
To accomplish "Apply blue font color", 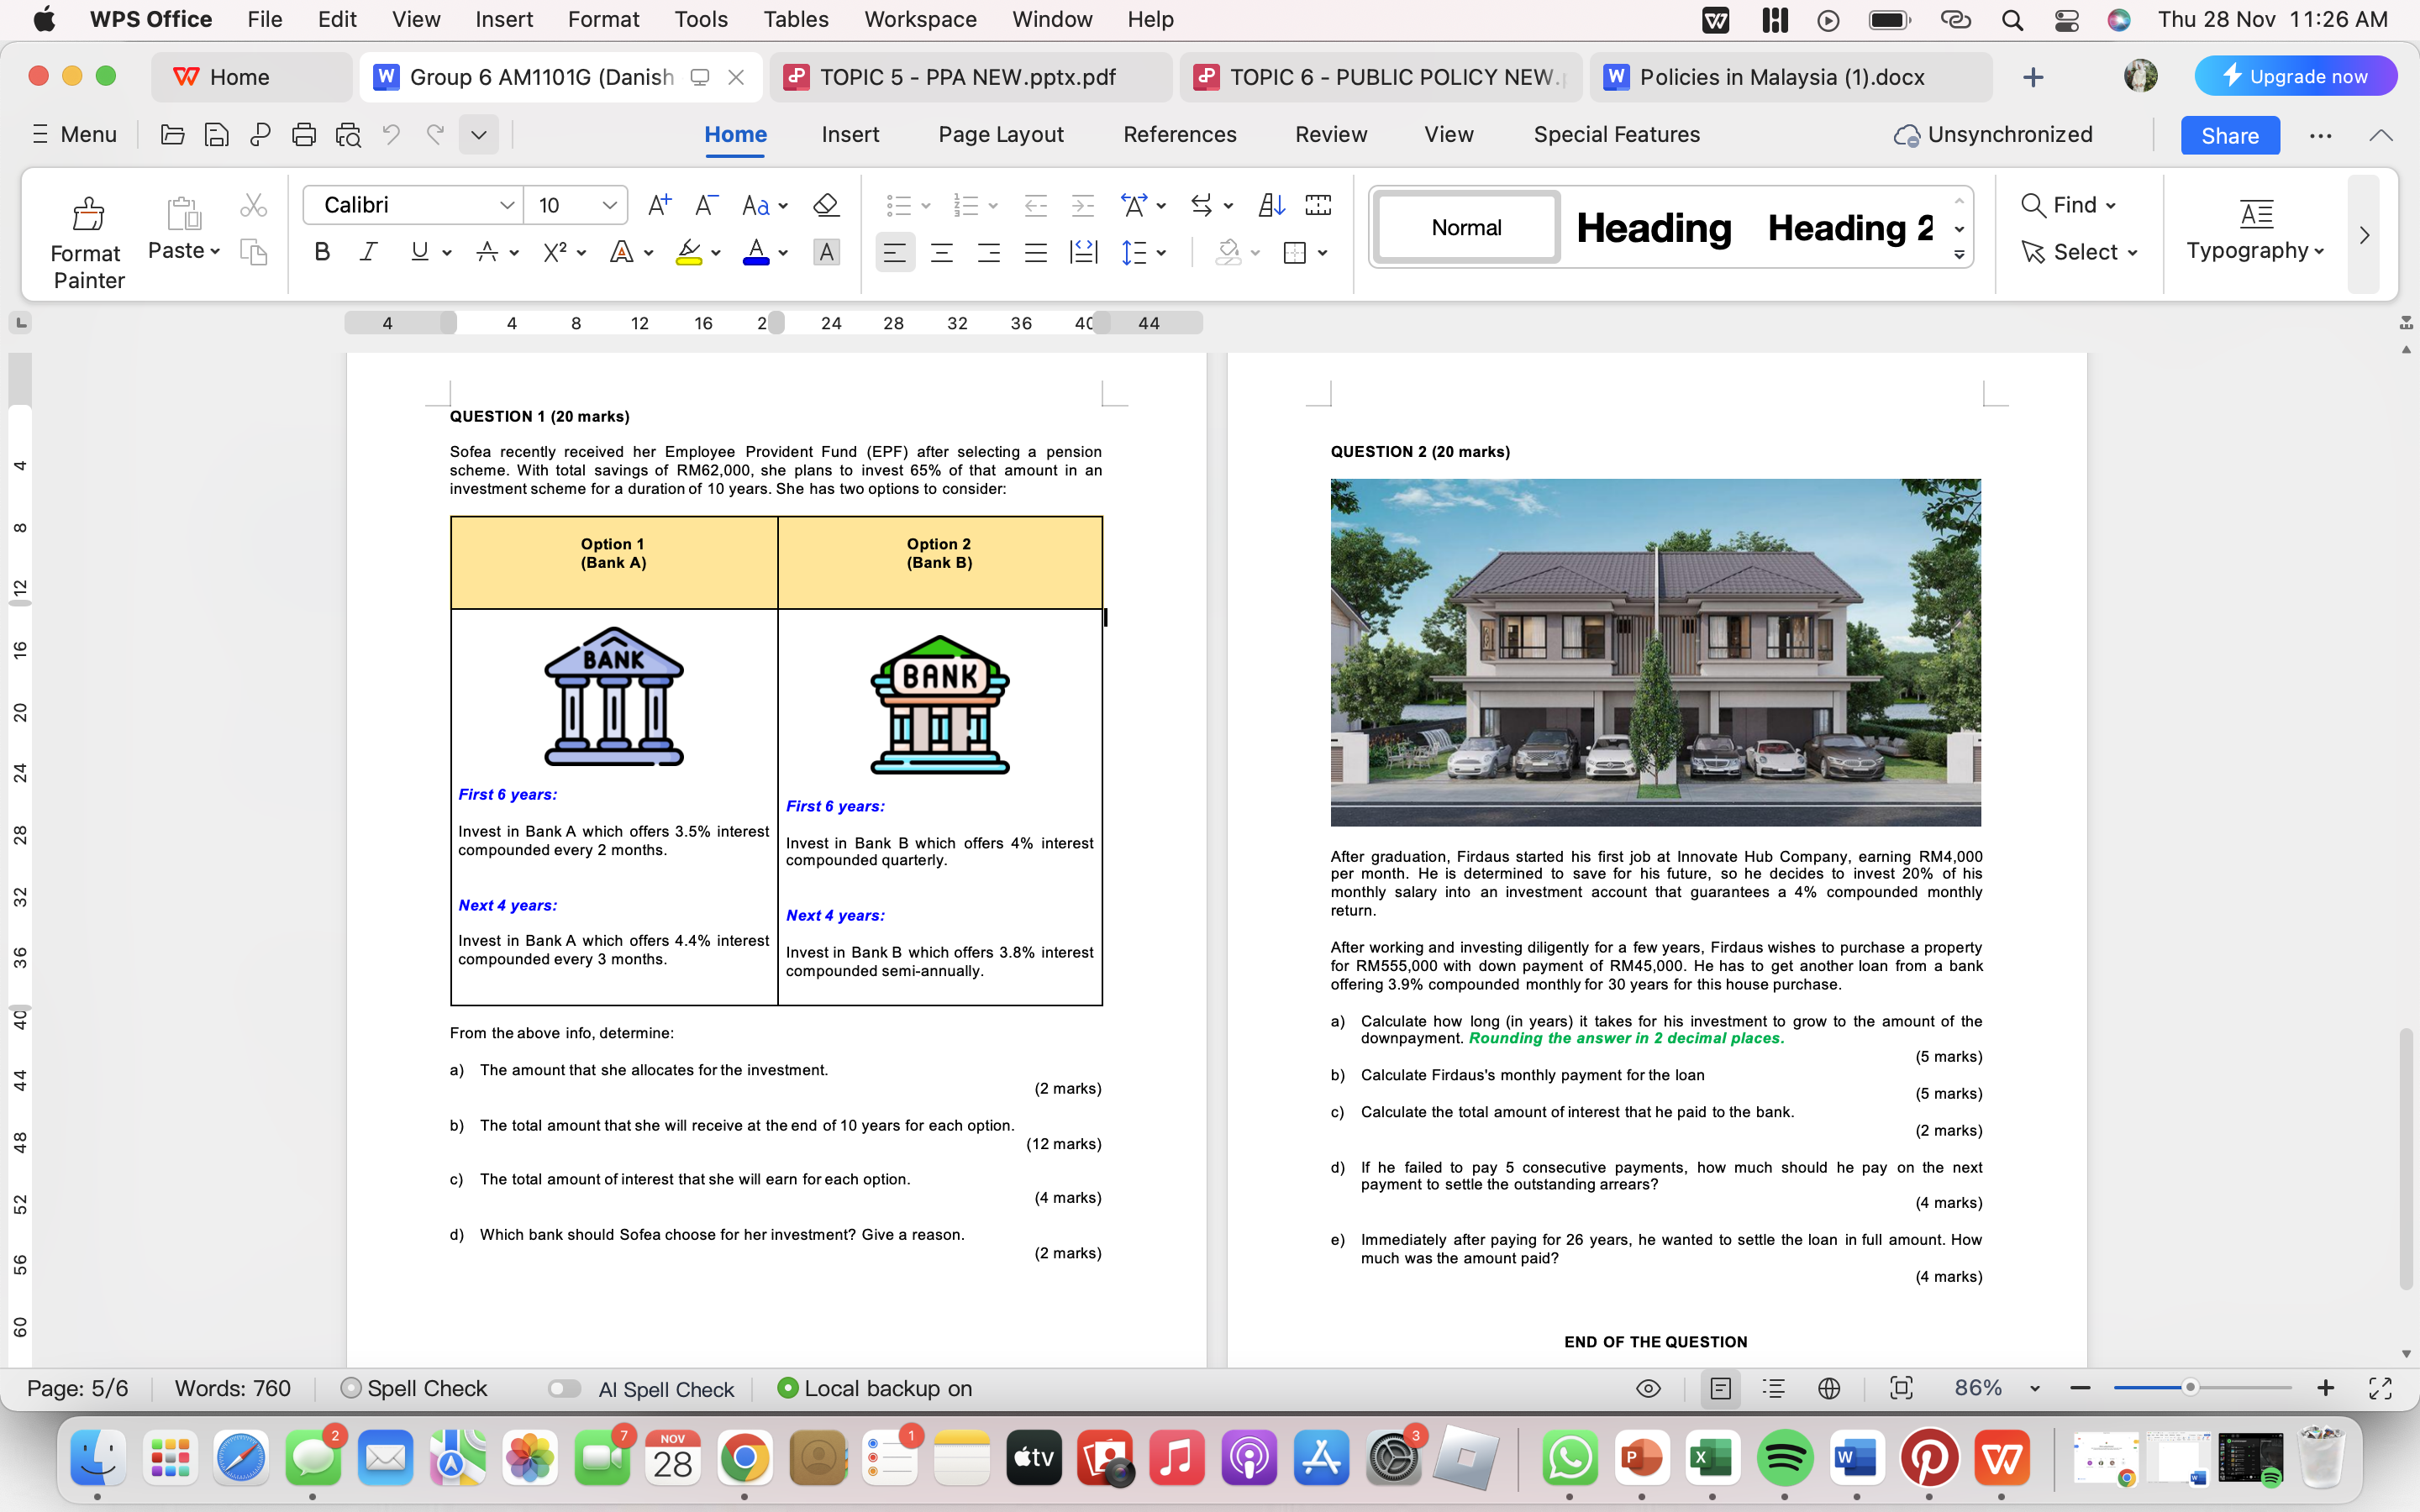I will 756,252.
